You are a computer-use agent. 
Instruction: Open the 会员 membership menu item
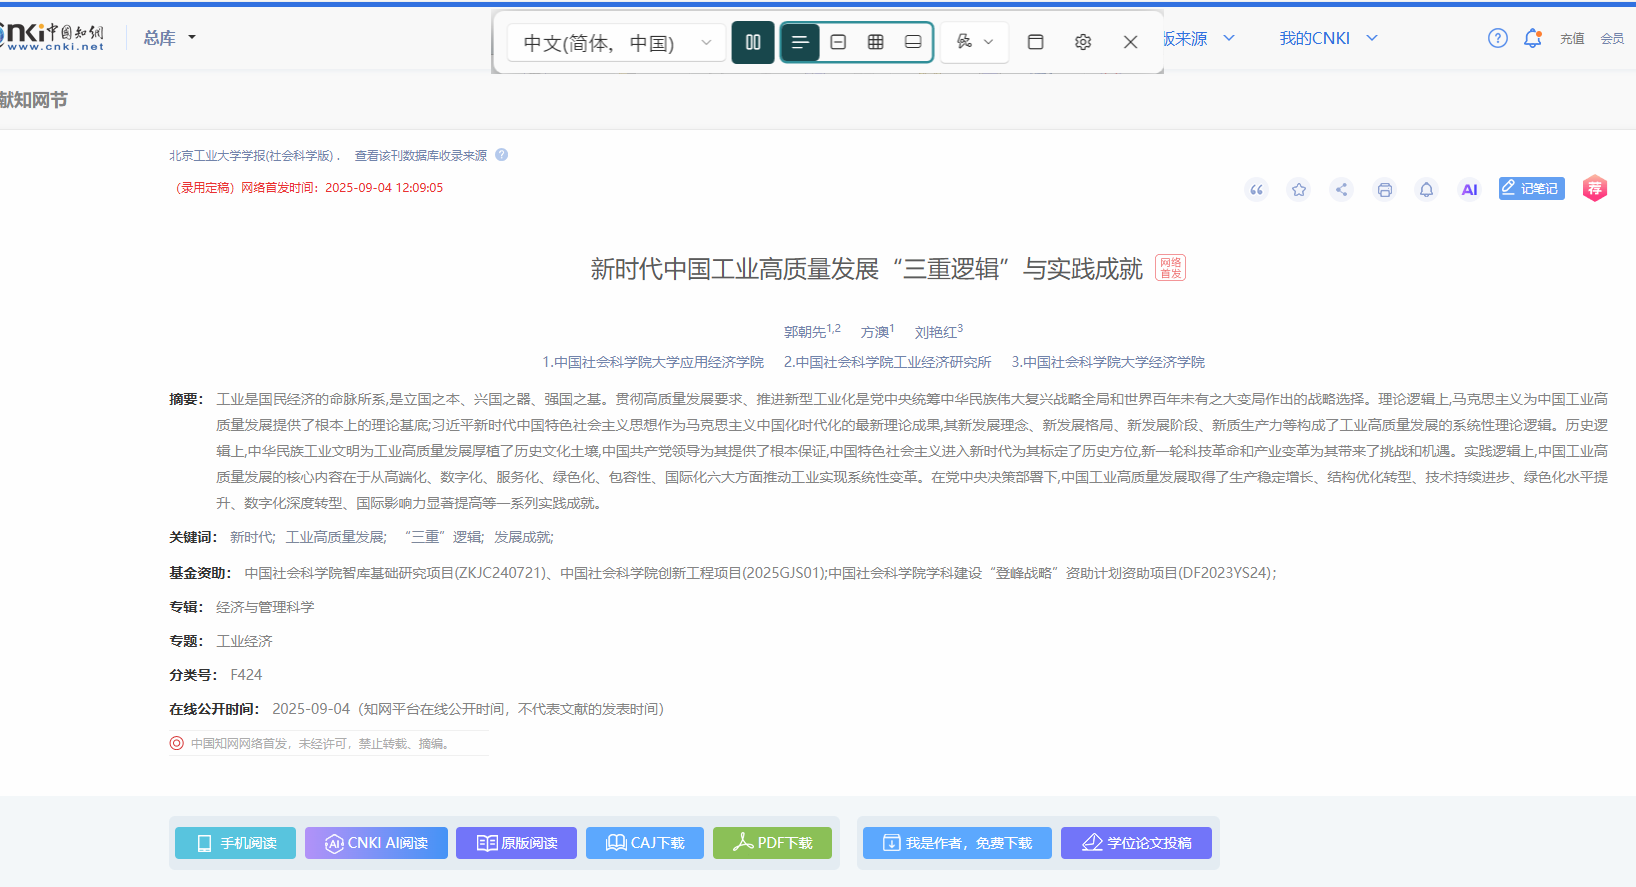[x=1612, y=39]
